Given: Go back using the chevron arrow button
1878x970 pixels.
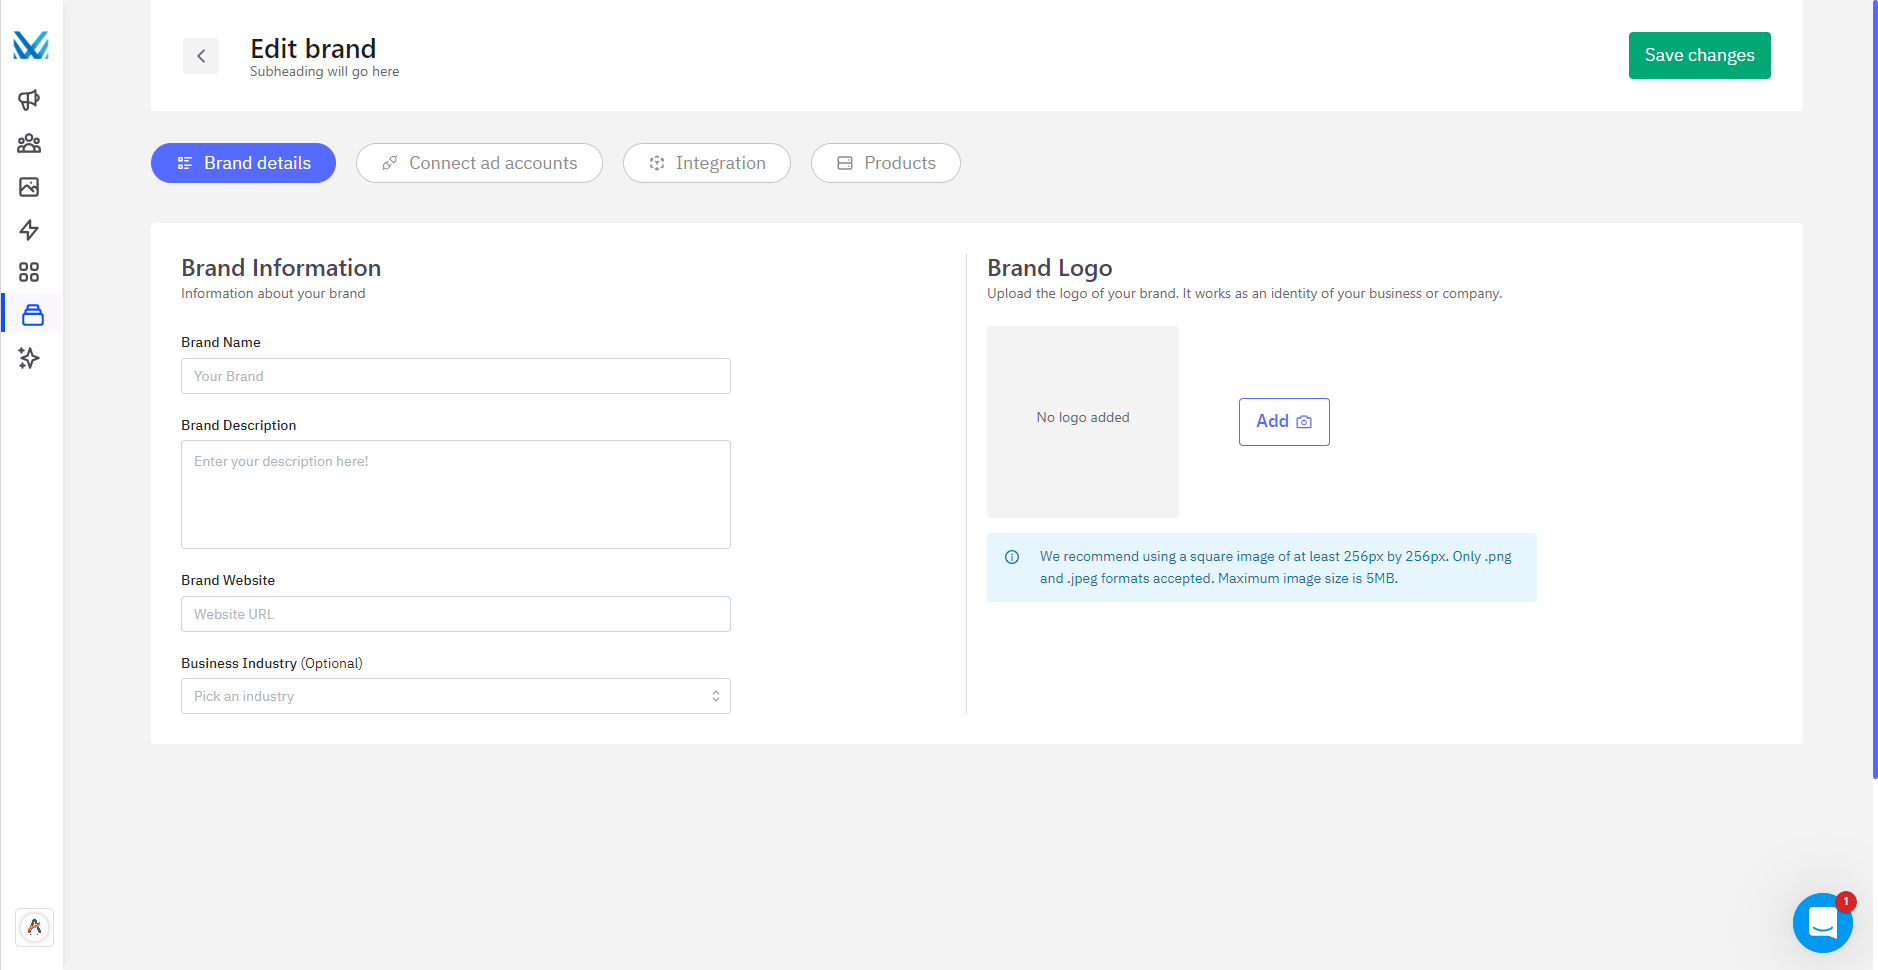Looking at the screenshot, I should (201, 56).
